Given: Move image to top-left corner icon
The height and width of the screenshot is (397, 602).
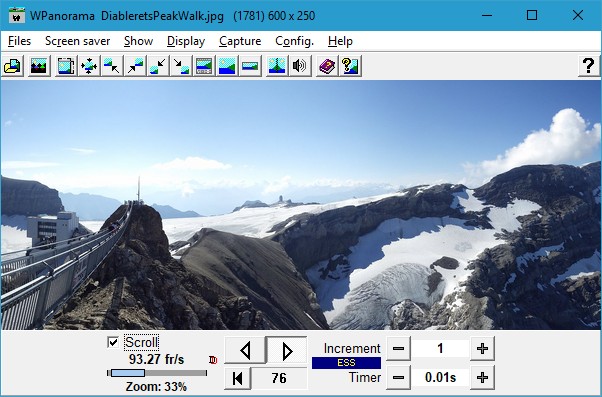Looking at the screenshot, I should click(112, 66).
